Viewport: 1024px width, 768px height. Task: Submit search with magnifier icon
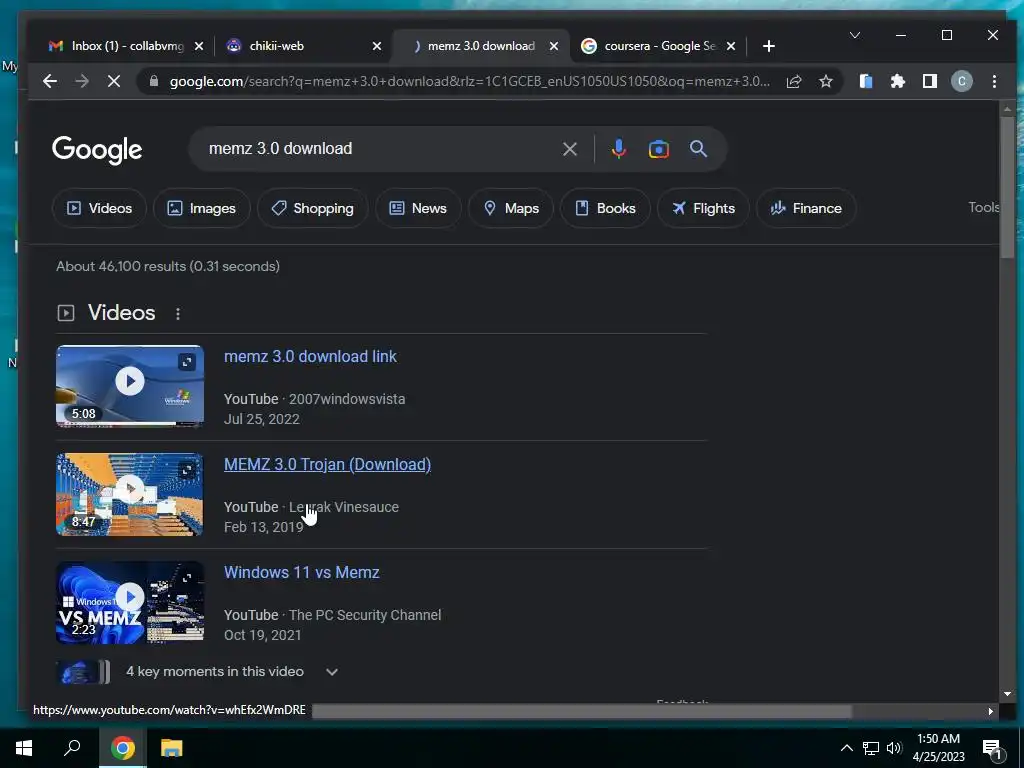(699, 149)
